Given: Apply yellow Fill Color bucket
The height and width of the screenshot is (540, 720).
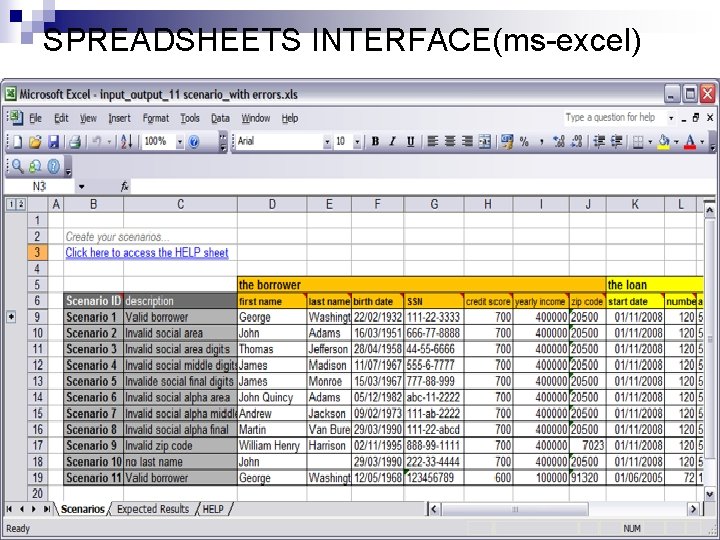Looking at the screenshot, I should pos(664,142).
